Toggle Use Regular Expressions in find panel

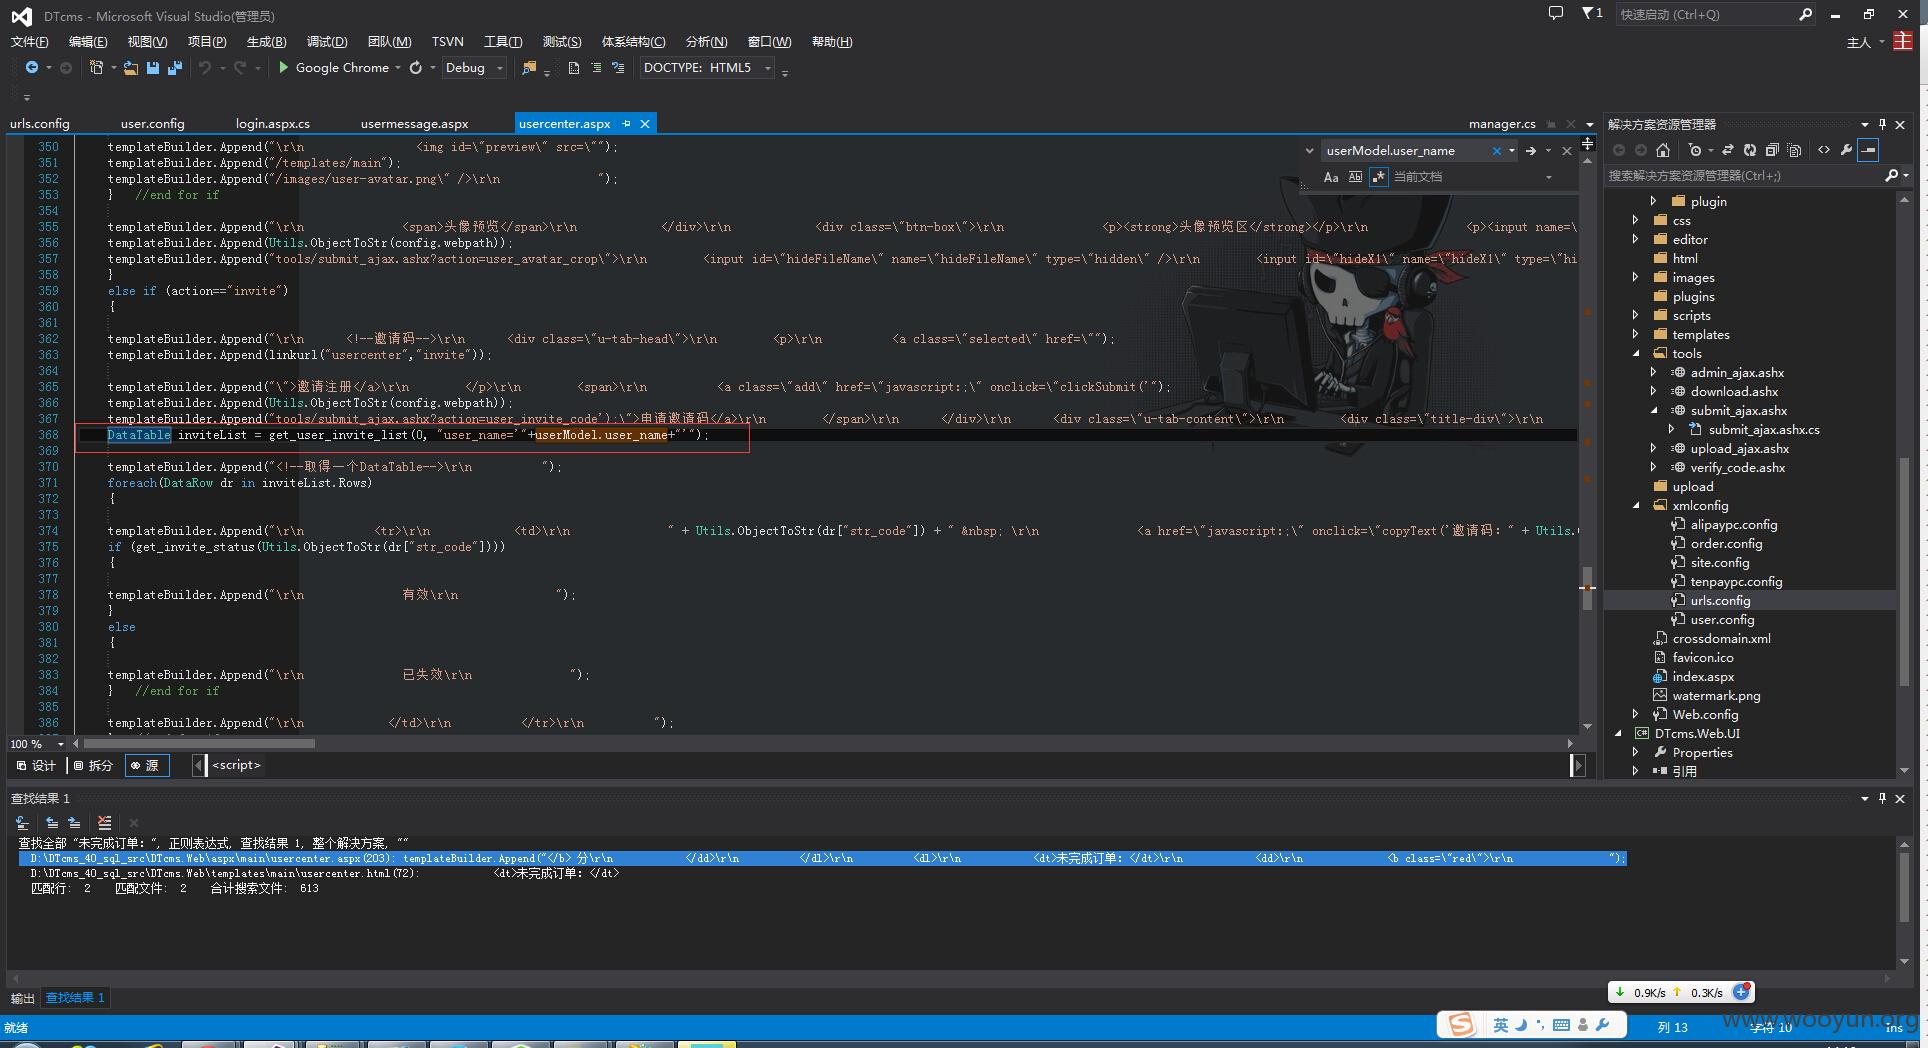coord(1379,177)
